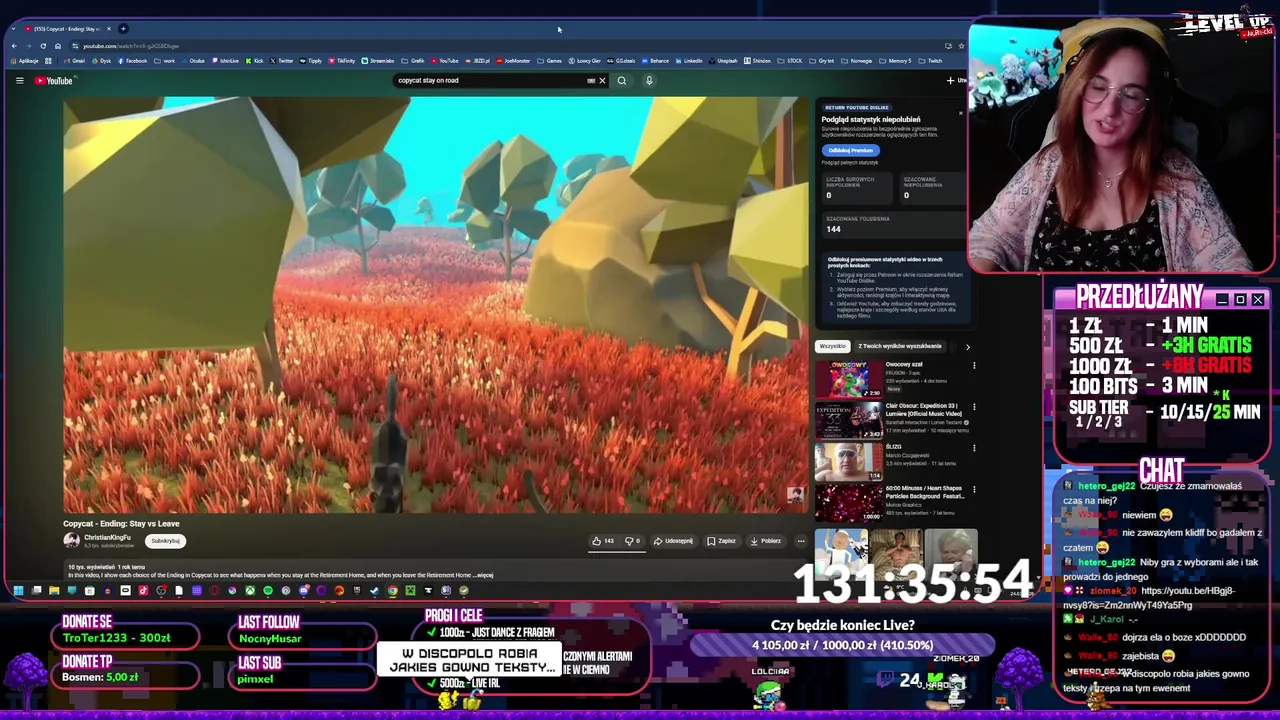Open the Norwegia bookmarks folder

tap(857, 61)
